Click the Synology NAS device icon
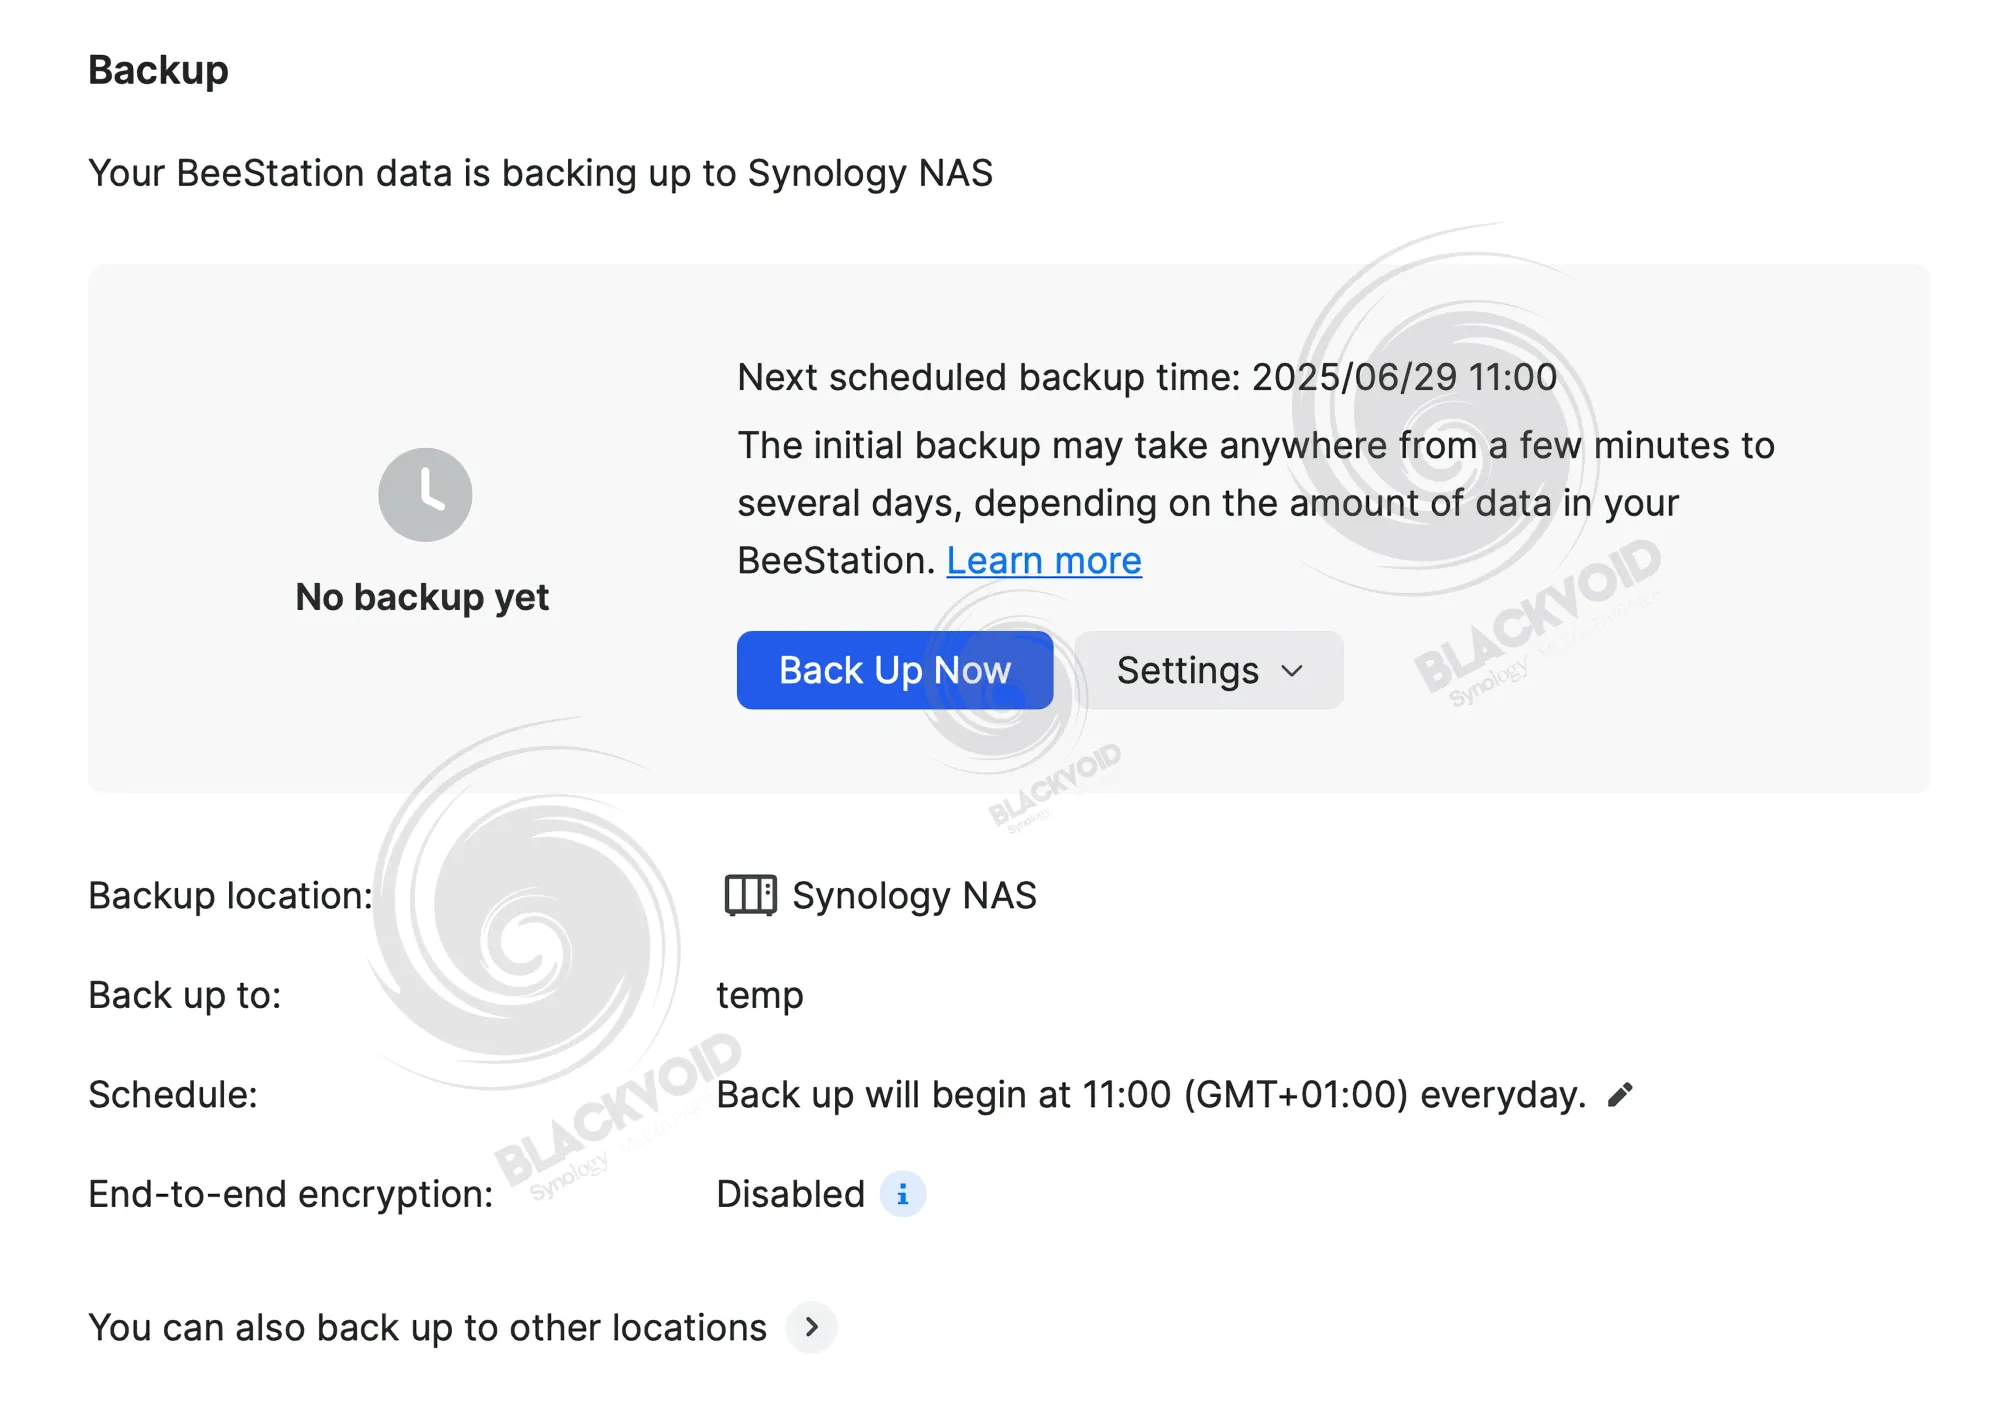 pos(750,895)
